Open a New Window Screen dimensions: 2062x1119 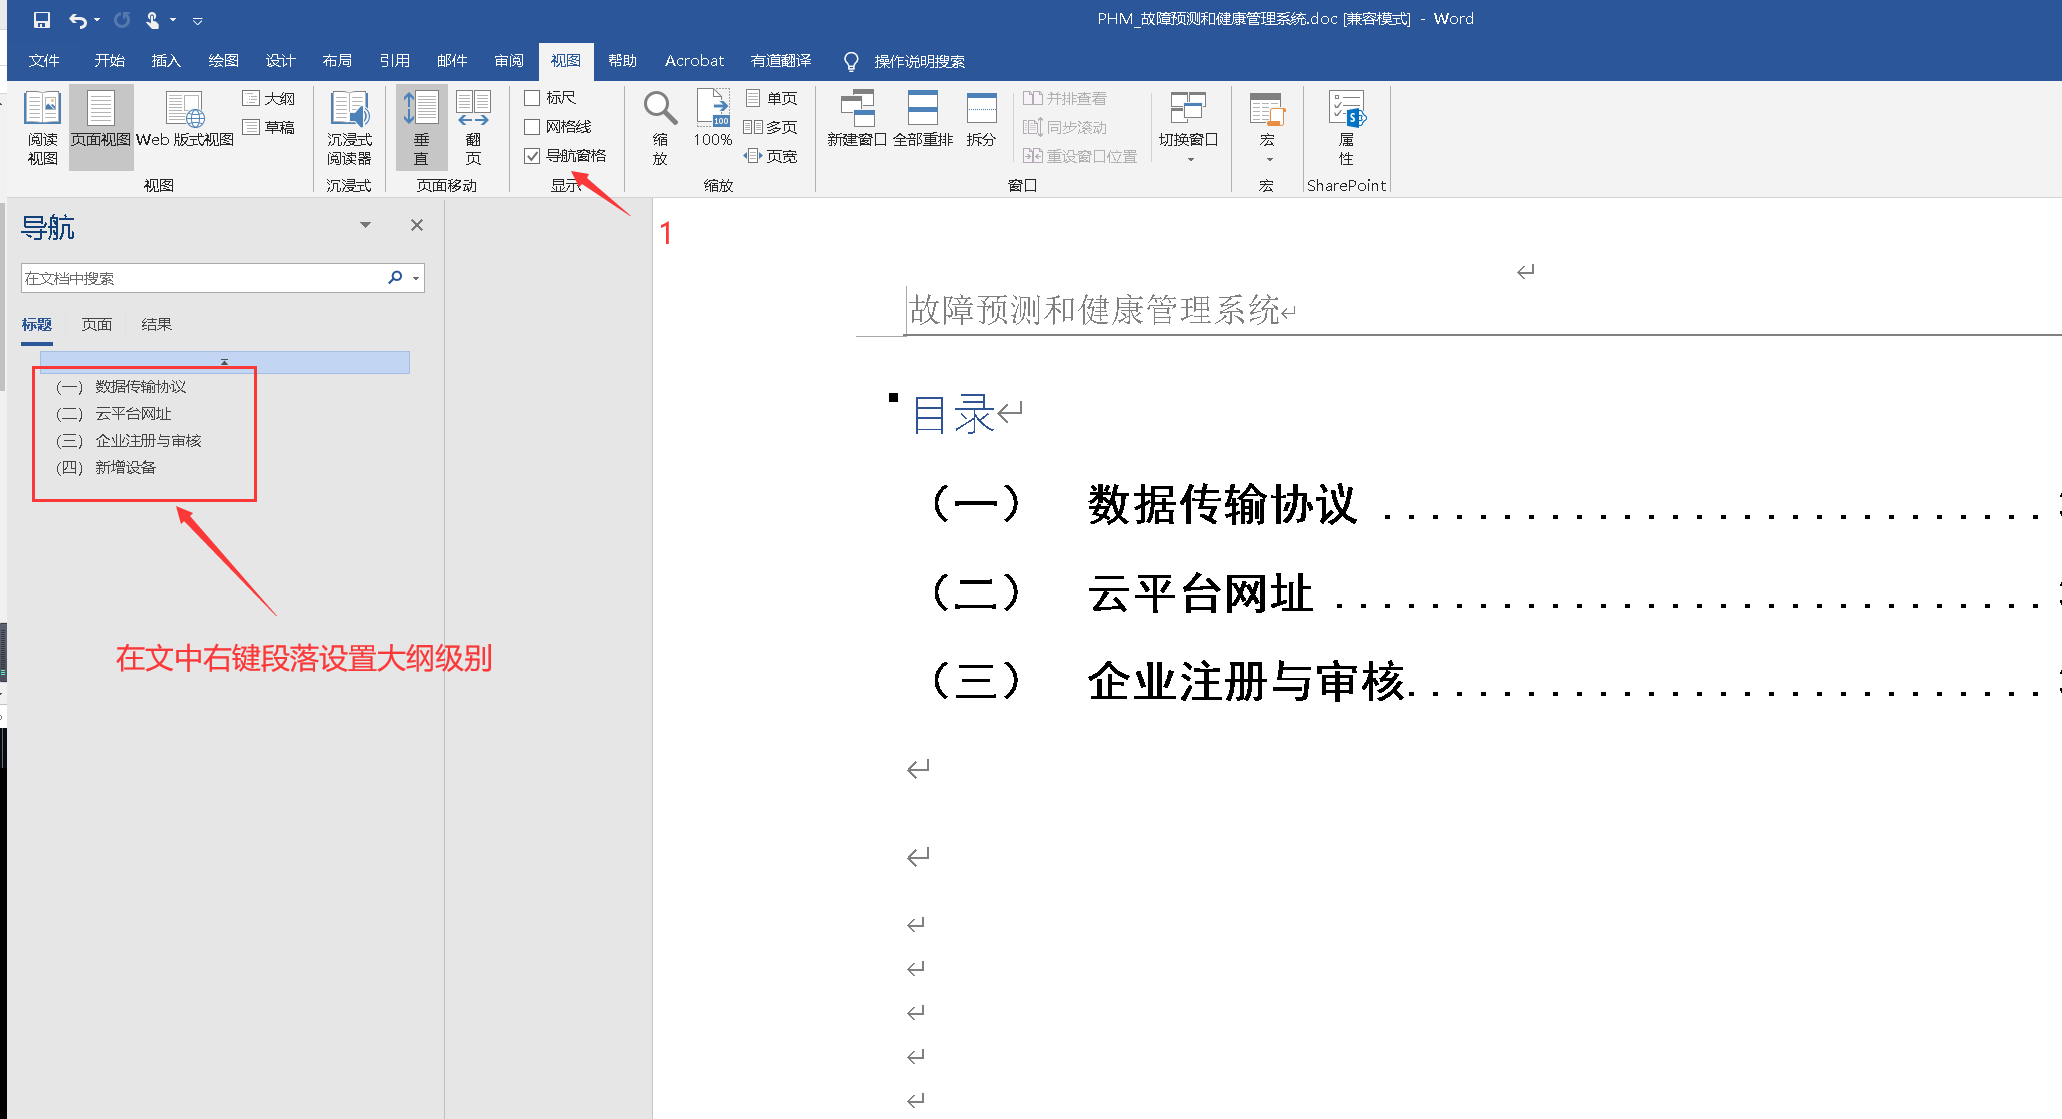[857, 108]
